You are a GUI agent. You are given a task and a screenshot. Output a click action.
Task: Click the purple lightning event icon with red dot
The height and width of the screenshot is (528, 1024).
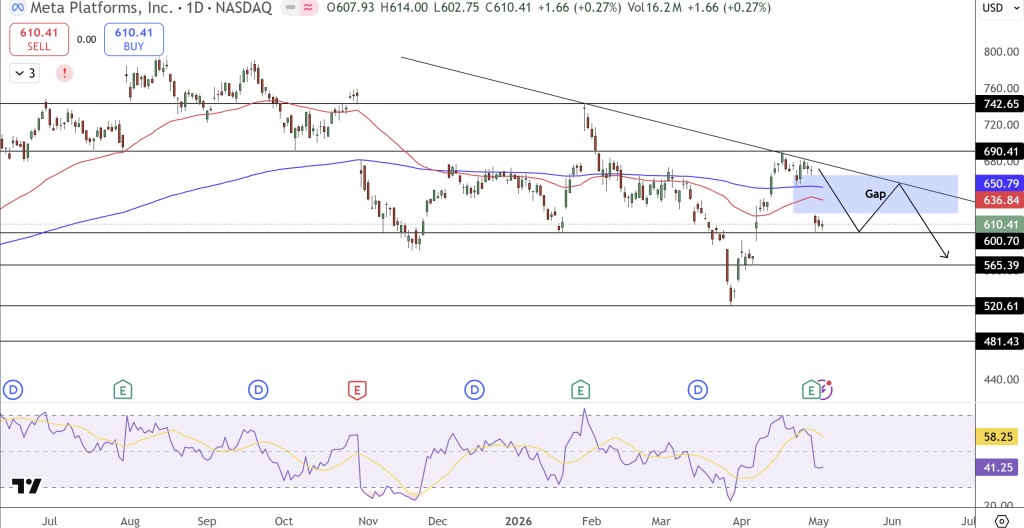point(825,389)
